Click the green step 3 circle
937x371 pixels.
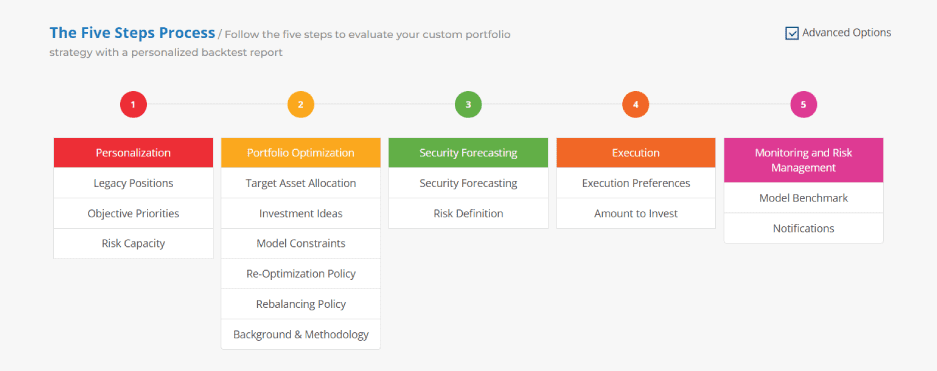pos(468,105)
